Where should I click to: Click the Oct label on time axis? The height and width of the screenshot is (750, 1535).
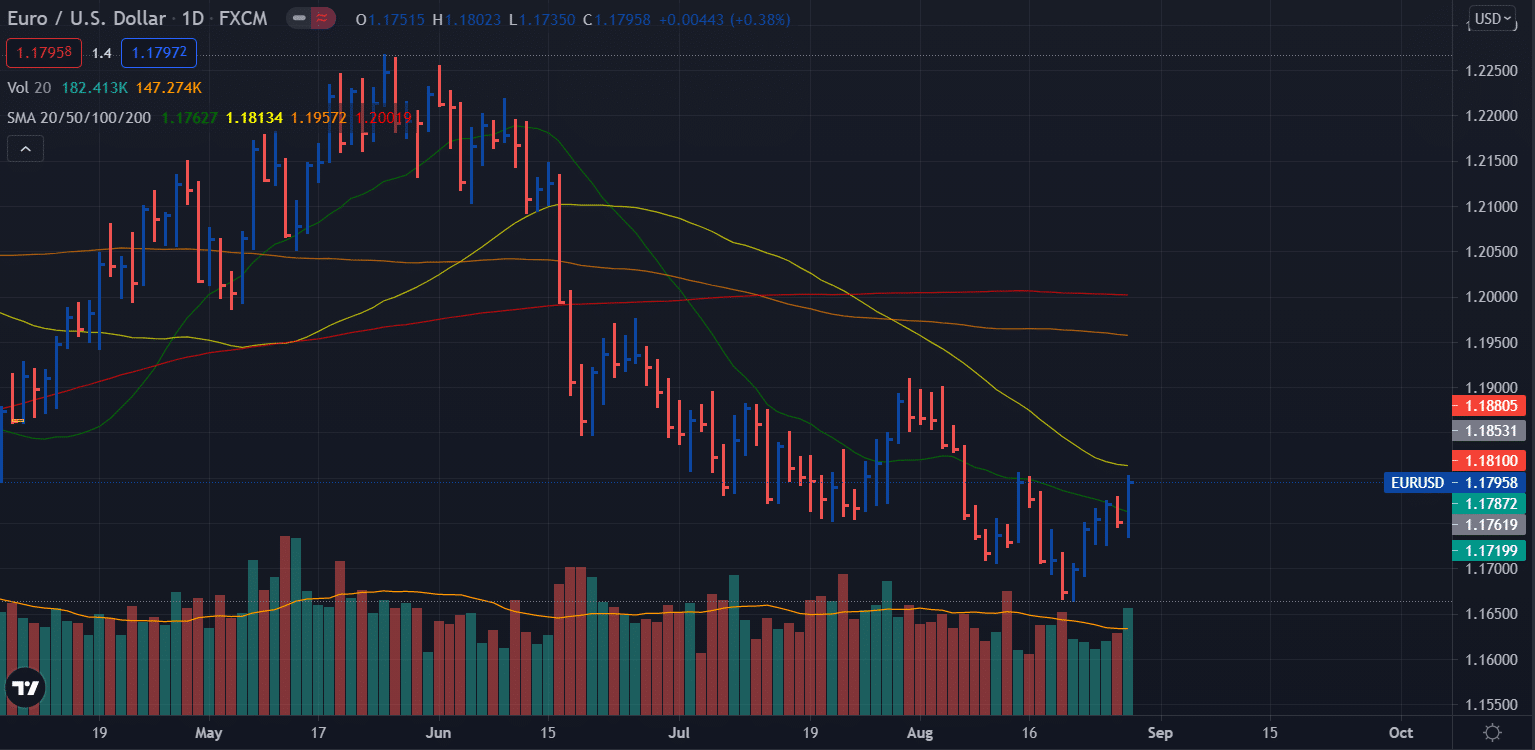click(x=1401, y=733)
